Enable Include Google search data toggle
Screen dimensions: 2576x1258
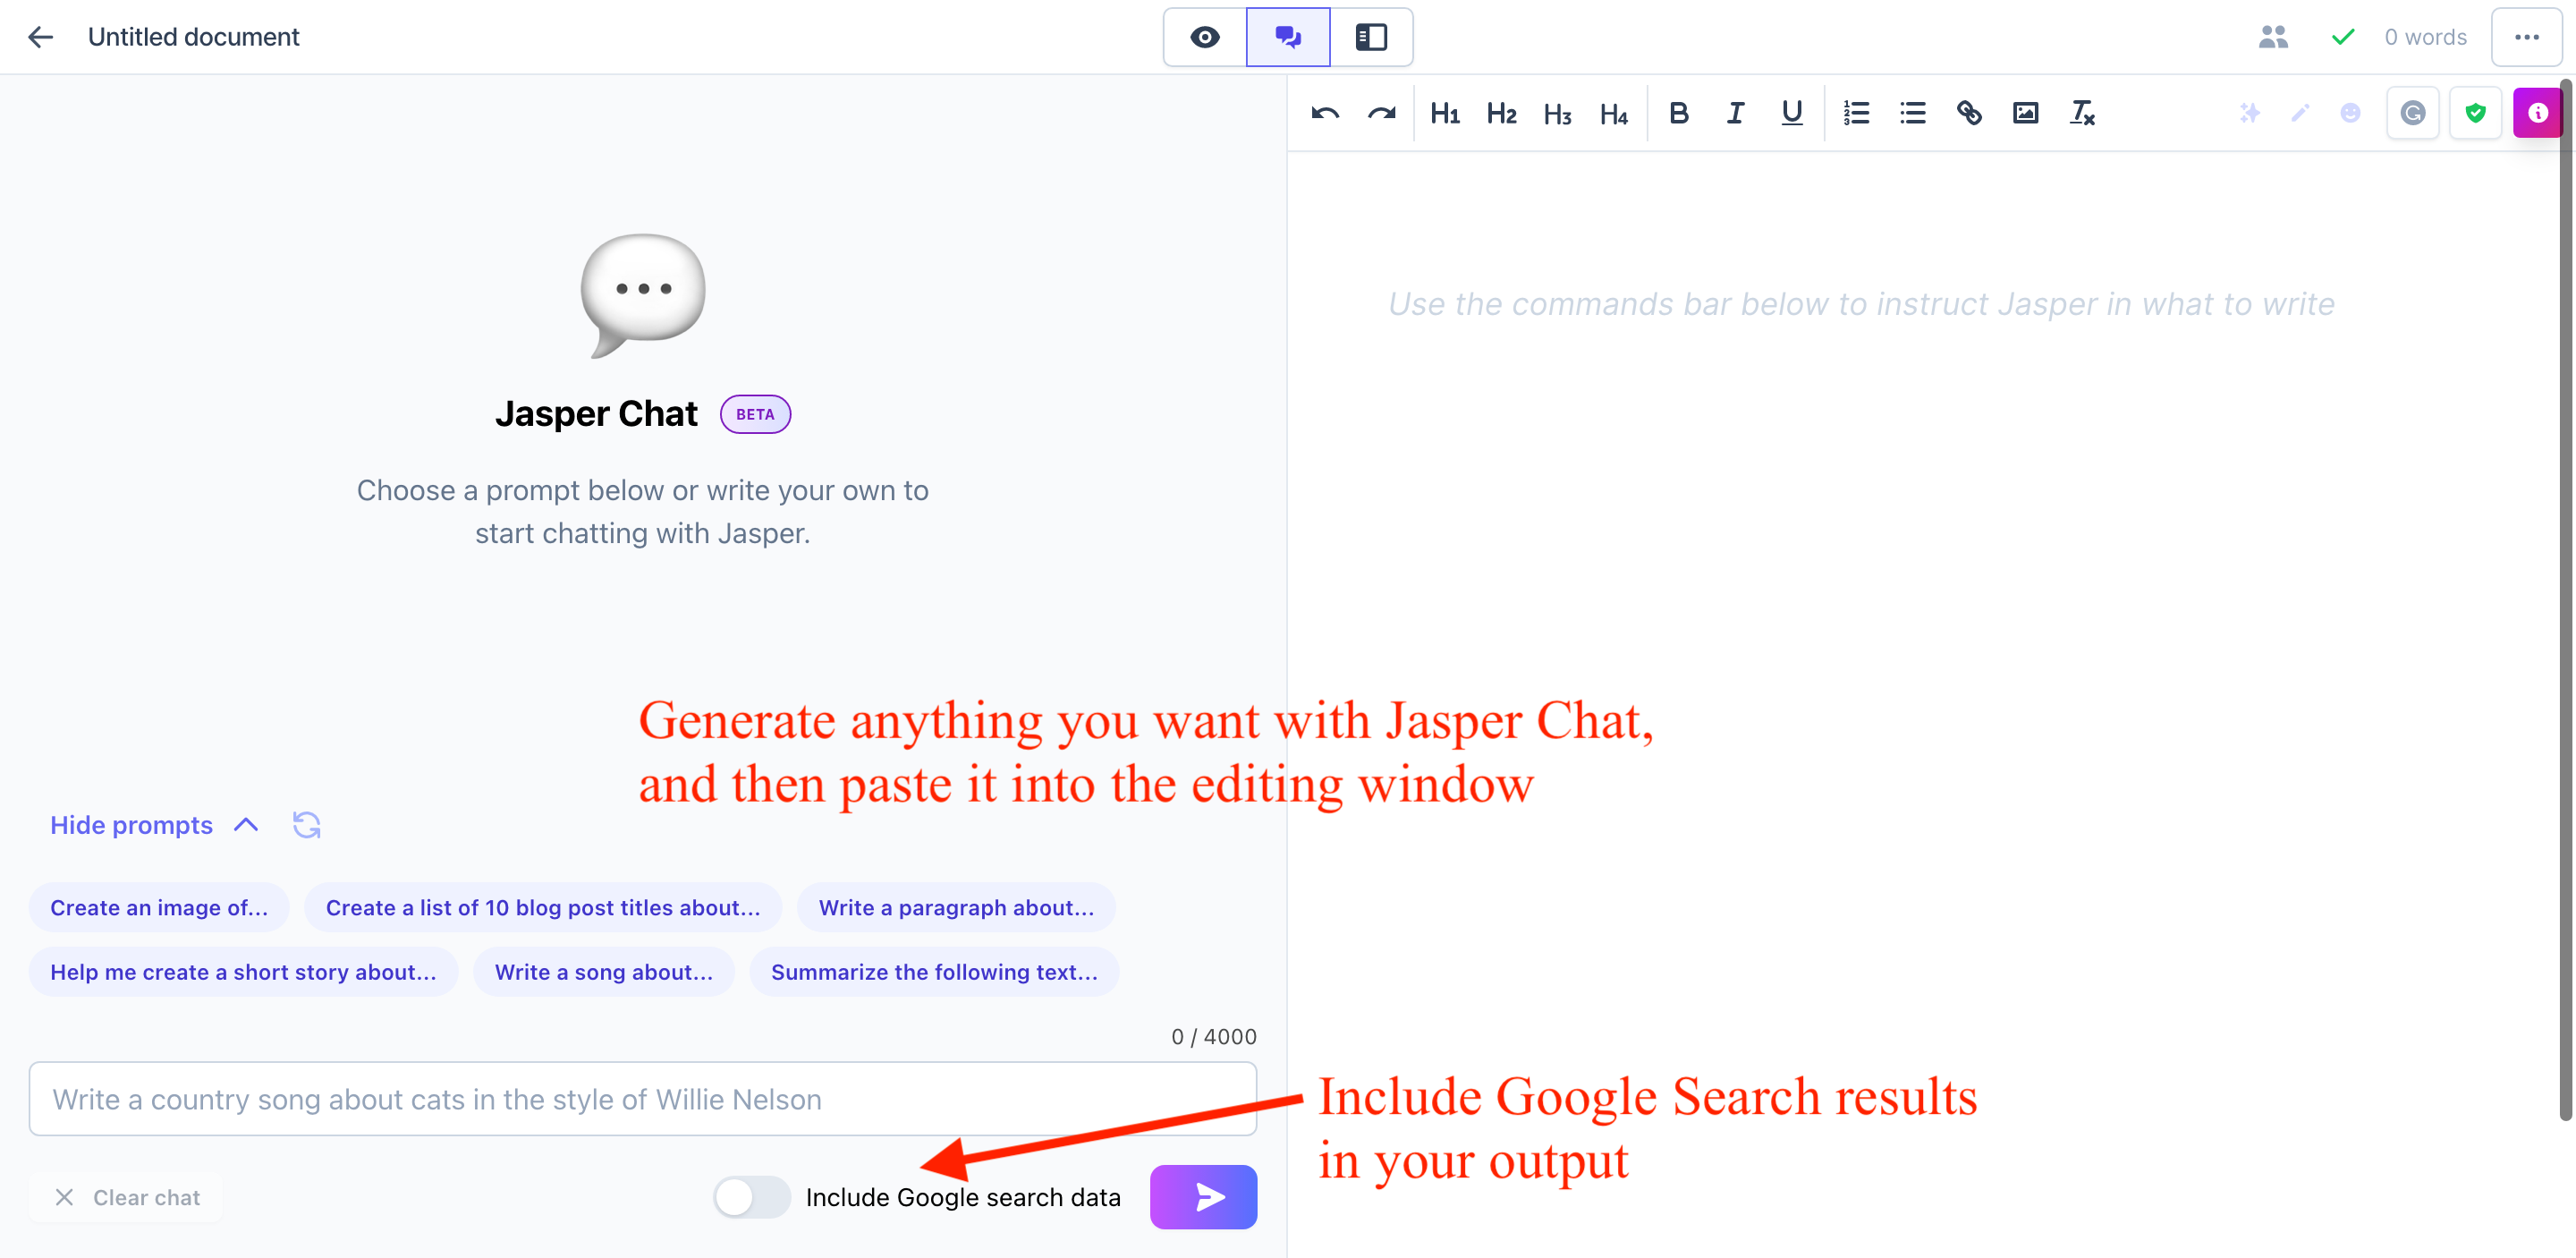tap(751, 1197)
